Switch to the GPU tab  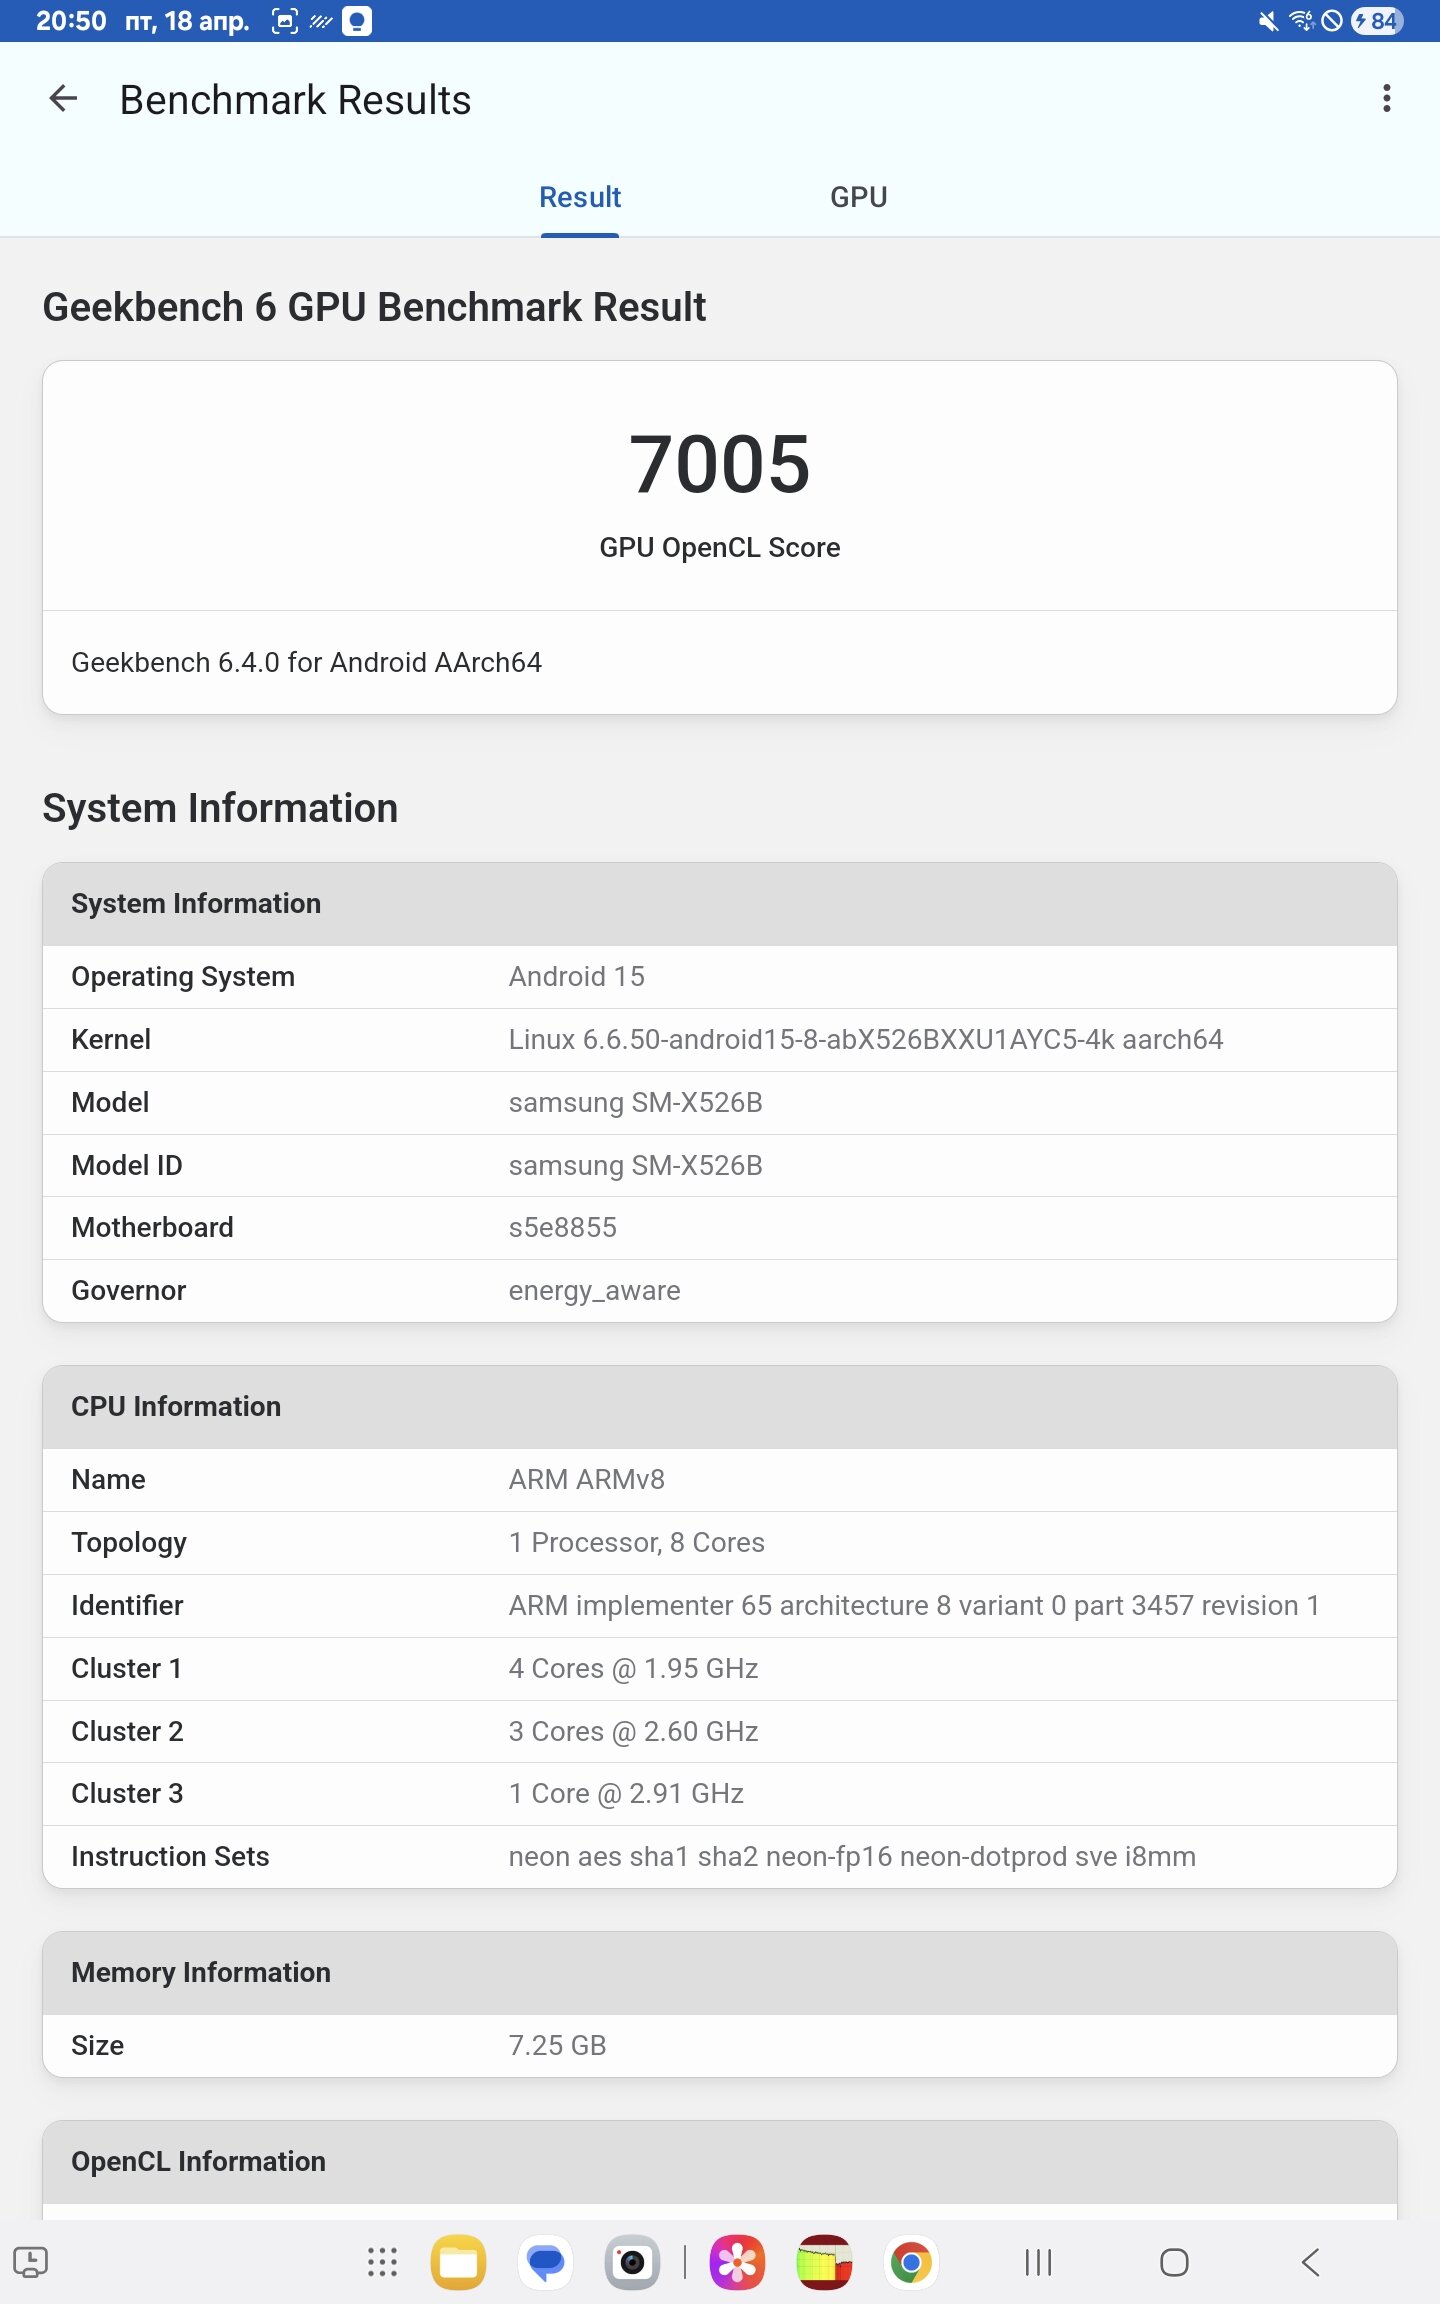[x=858, y=197]
